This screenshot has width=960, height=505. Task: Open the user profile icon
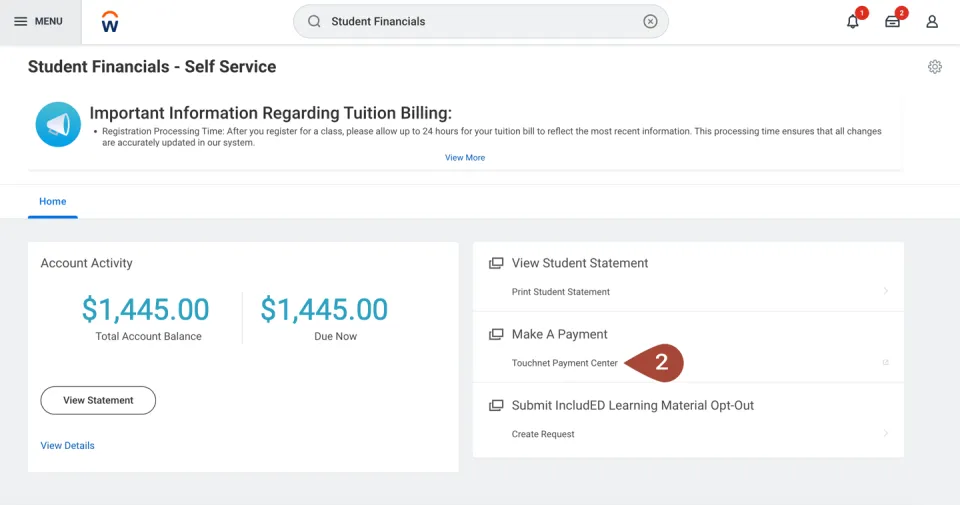tap(932, 22)
